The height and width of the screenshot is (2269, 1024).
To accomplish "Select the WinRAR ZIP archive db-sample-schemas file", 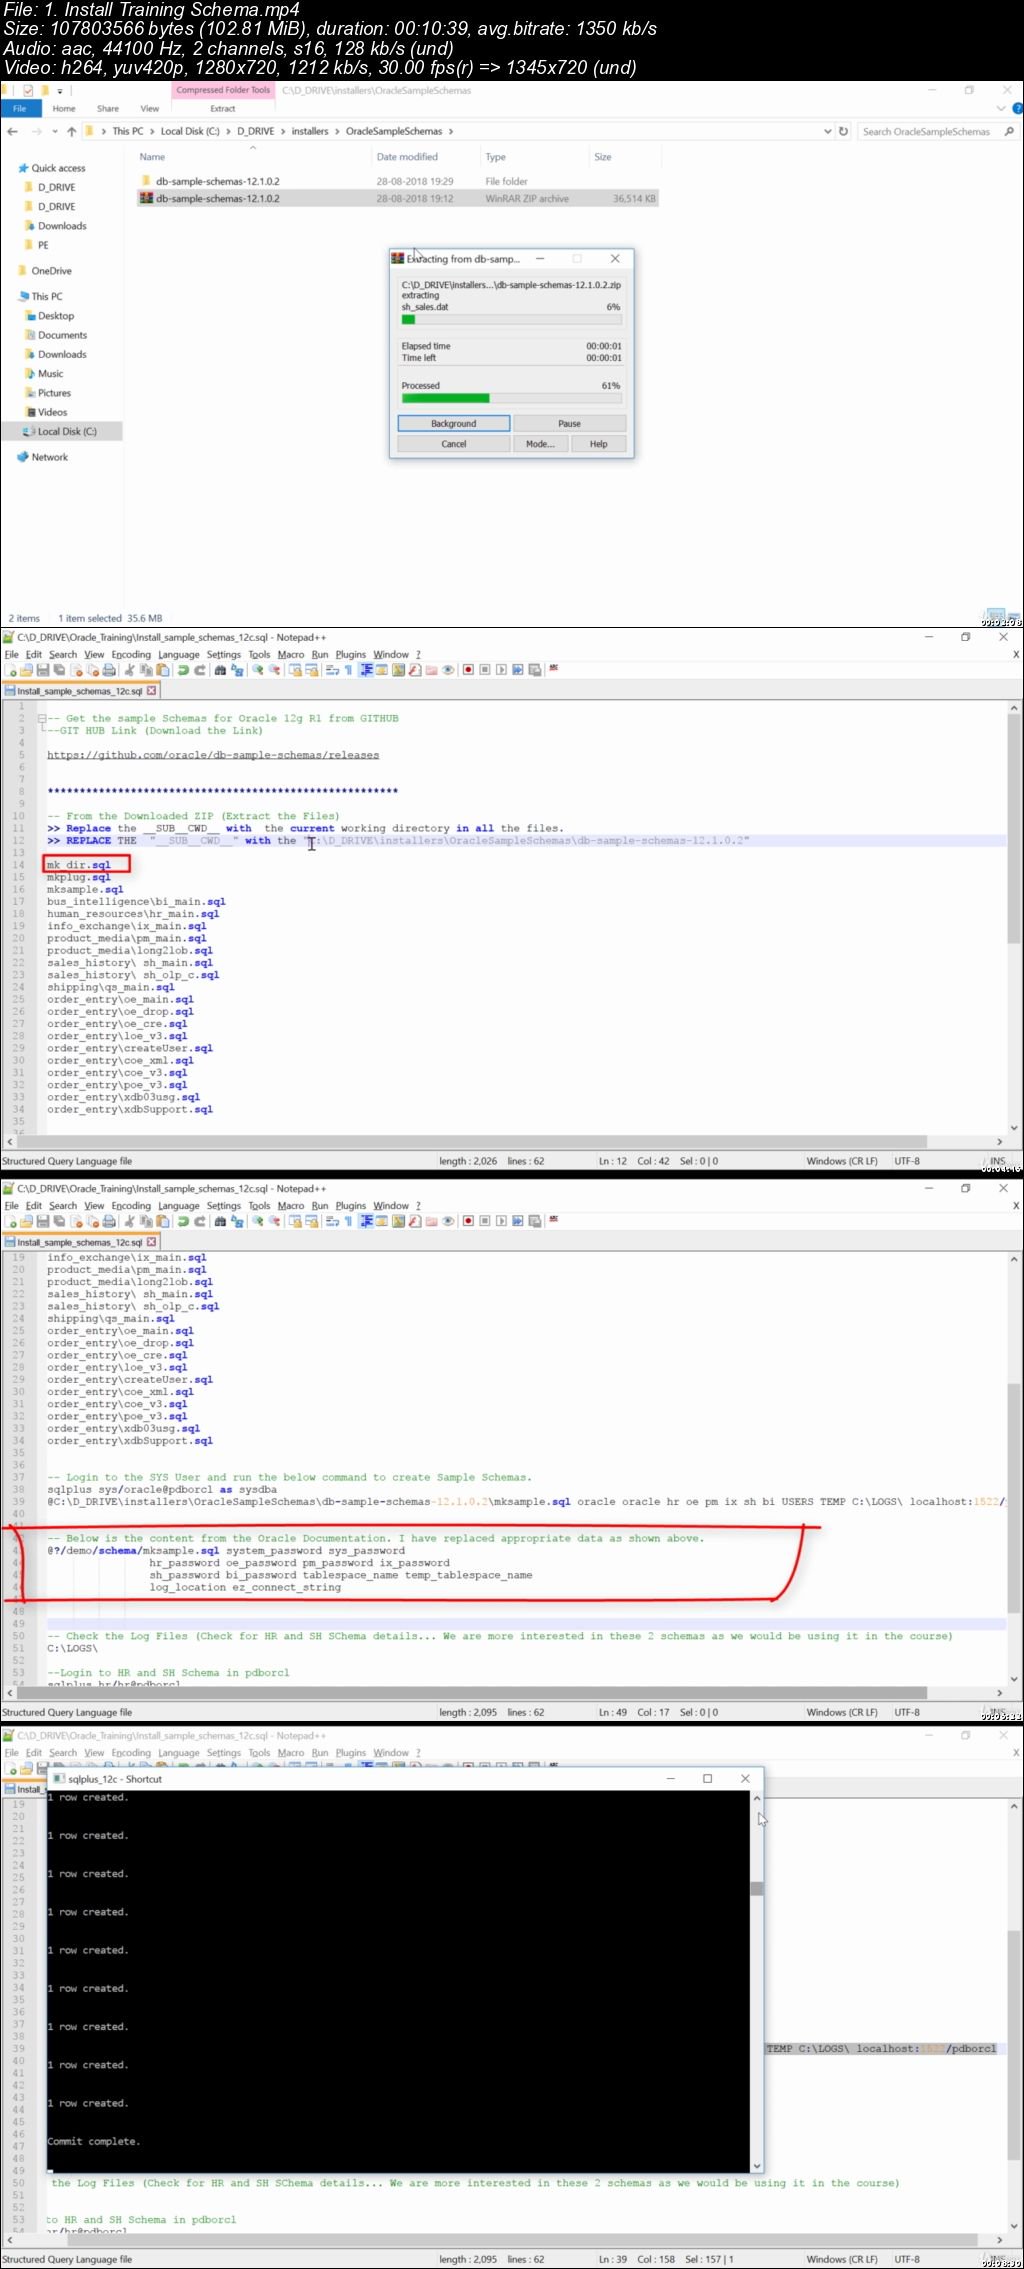I will 397,198.
